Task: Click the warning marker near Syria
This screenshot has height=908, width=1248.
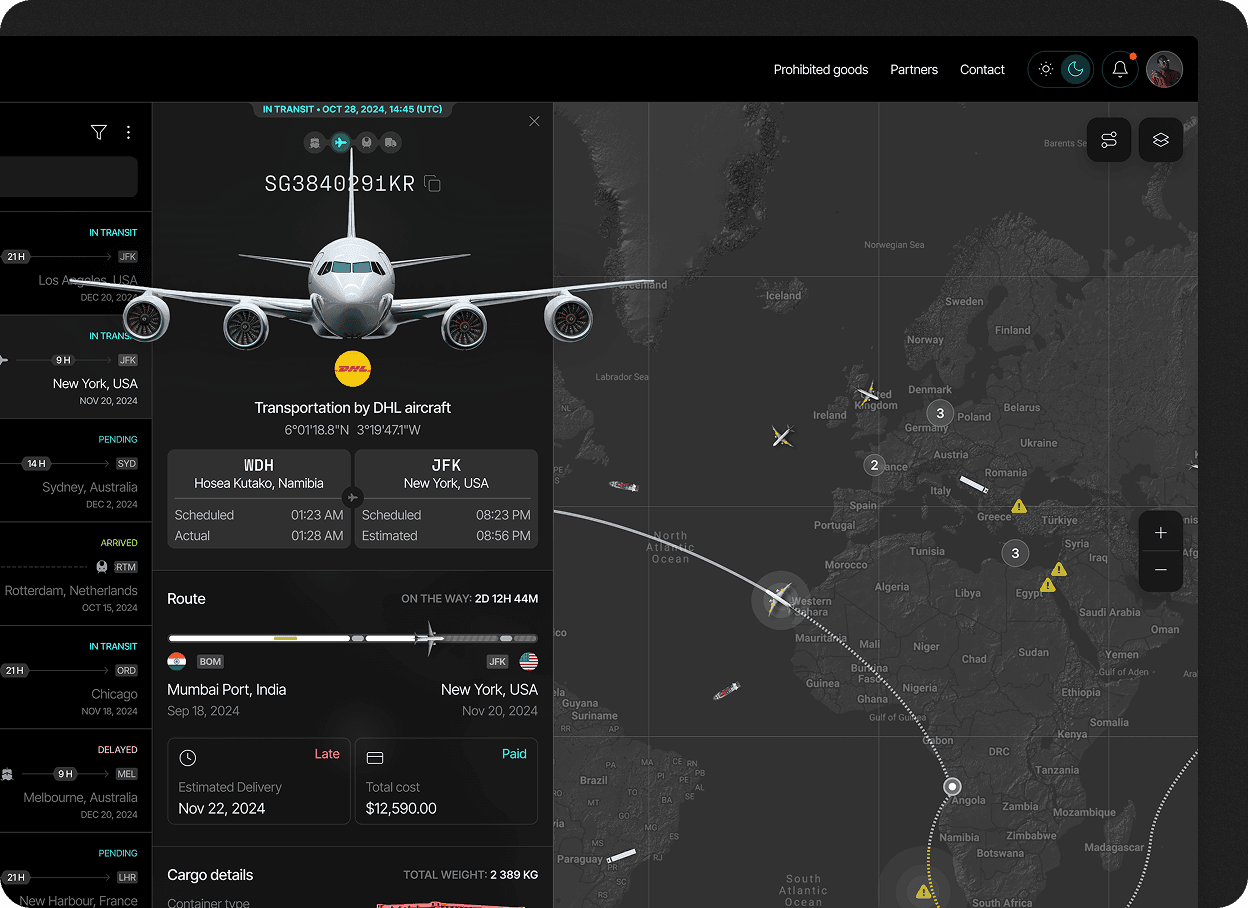Action: click(x=1059, y=569)
